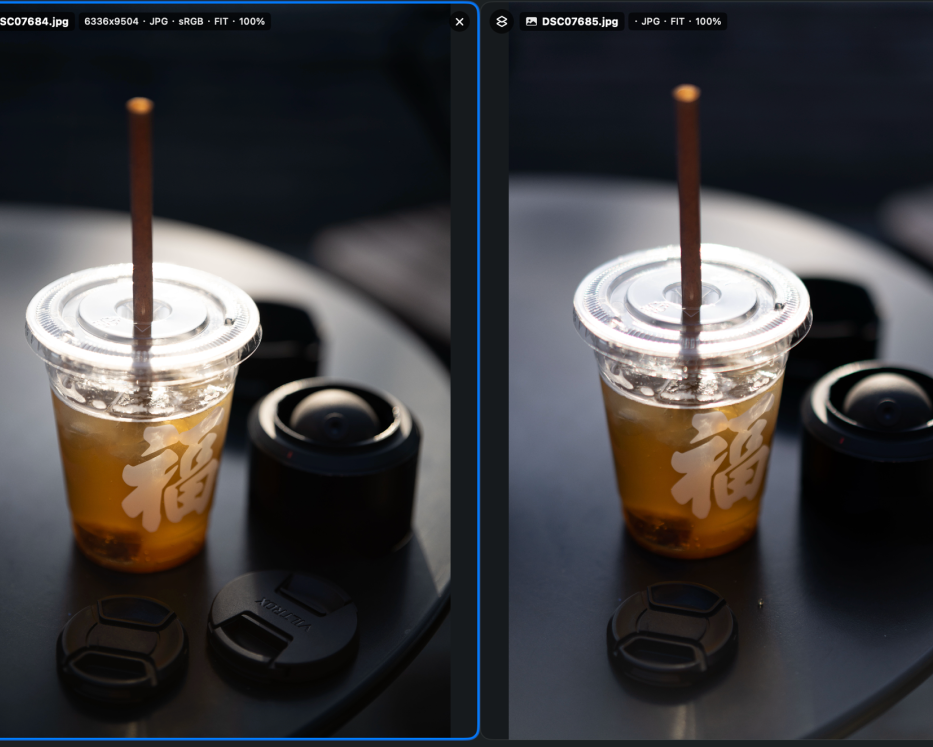Viewport: 933px width, 747px height.
Task: Click the stacked layers icon in right pane
Action: pyautogui.click(x=502, y=21)
